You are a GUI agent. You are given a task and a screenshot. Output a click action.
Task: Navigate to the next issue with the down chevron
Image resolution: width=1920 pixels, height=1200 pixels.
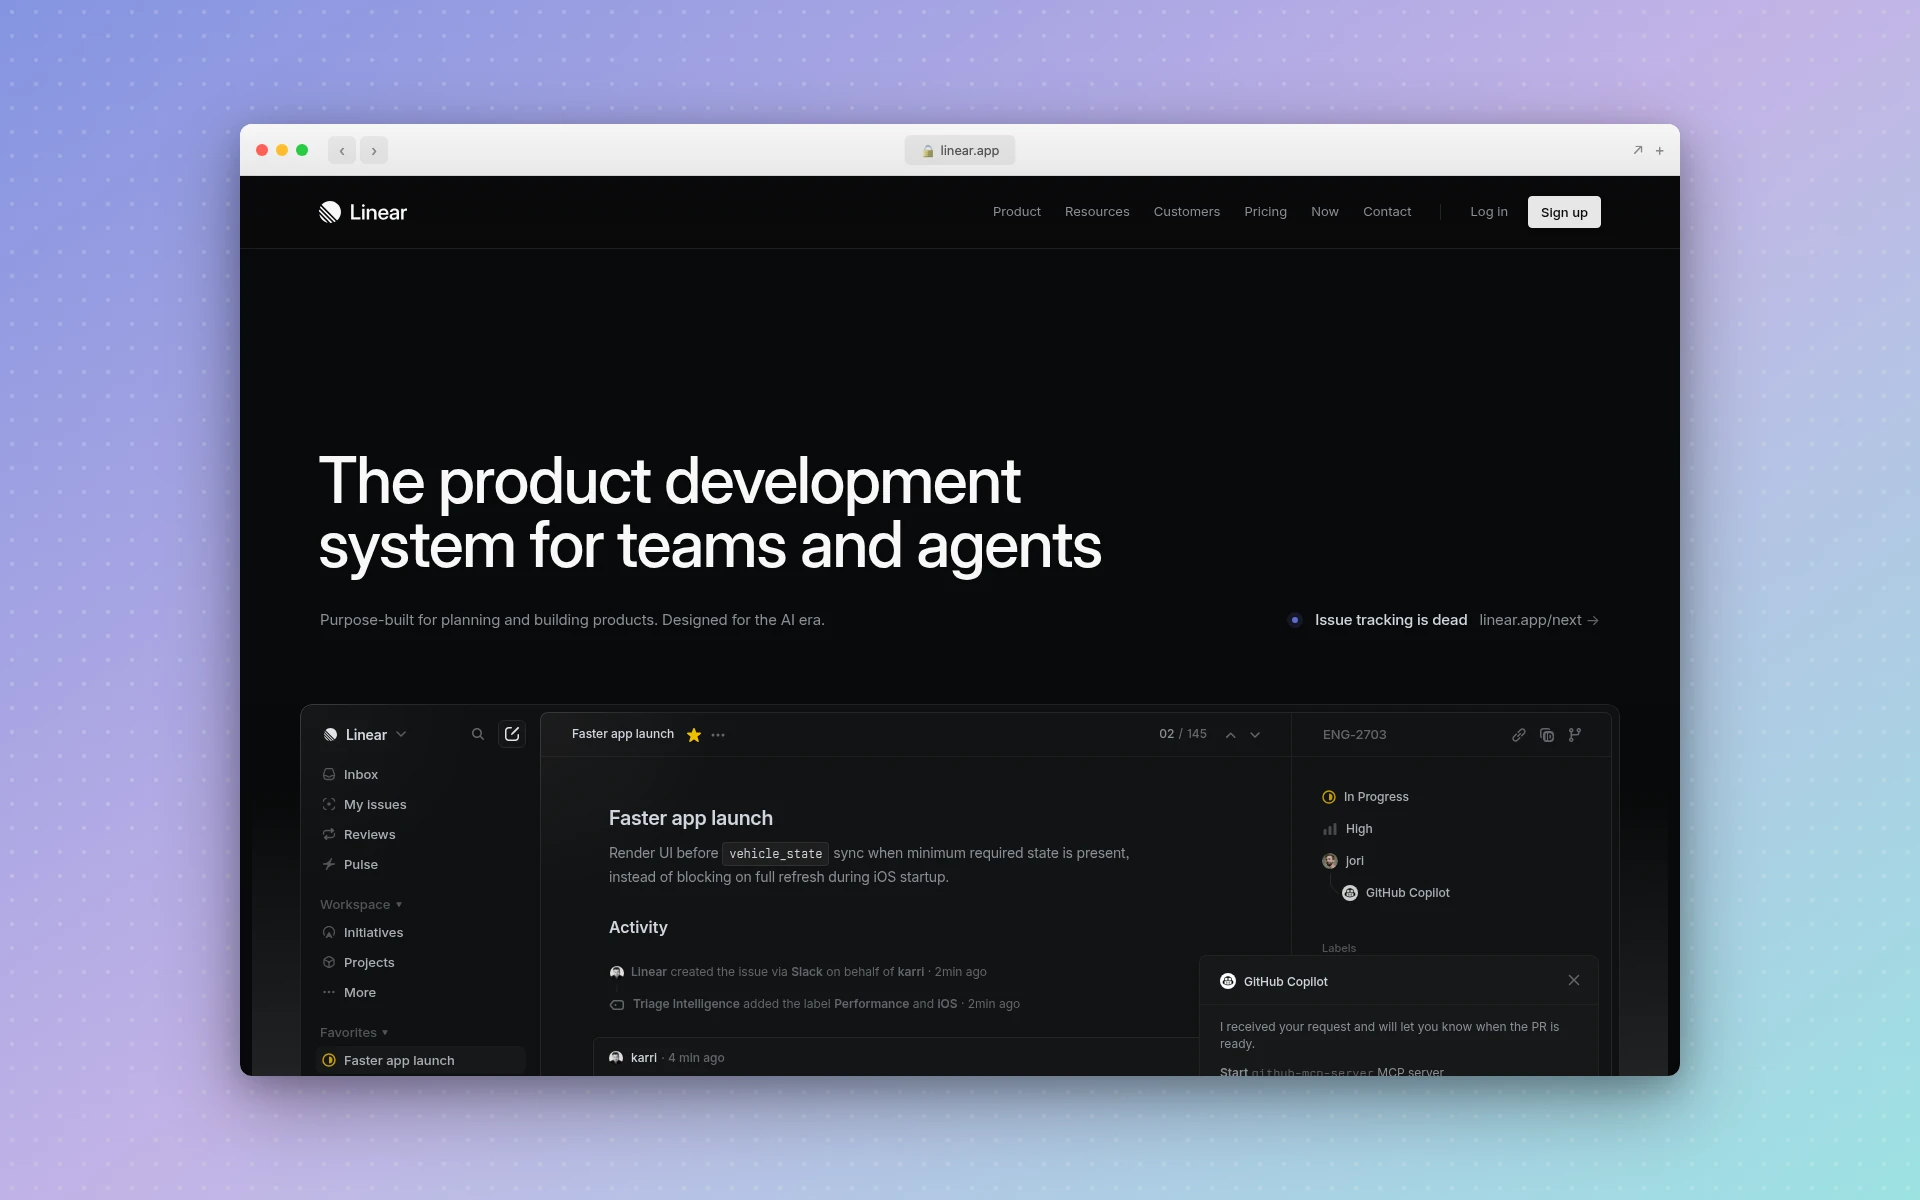pos(1255,735)
